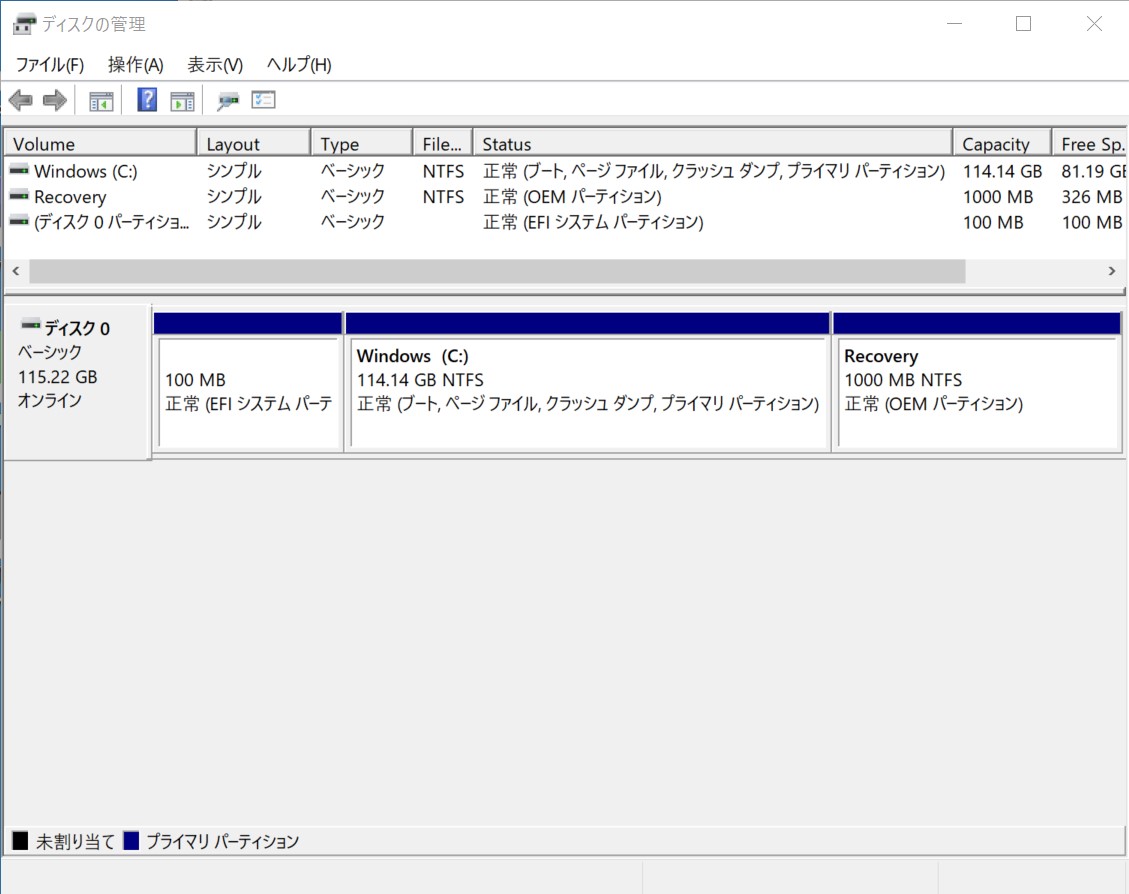Click the Refresh/connect disk toolbar icon
The height and width of the screenshot is (894, 1129).
tap(228, 101)
